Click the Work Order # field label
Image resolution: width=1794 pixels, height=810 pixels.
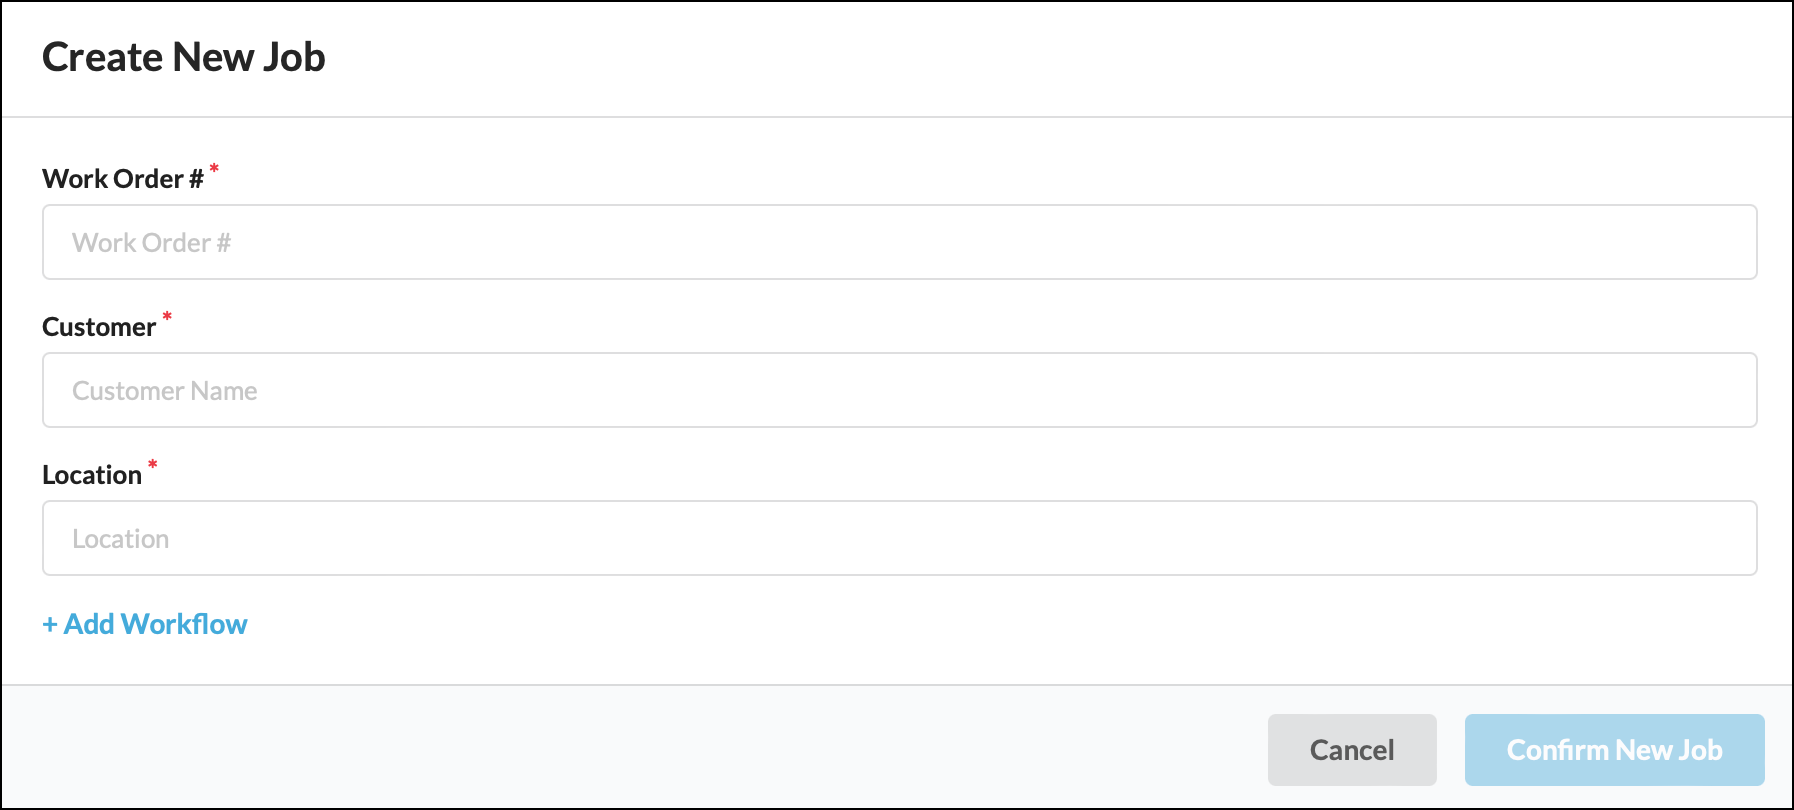coord(122,179)
